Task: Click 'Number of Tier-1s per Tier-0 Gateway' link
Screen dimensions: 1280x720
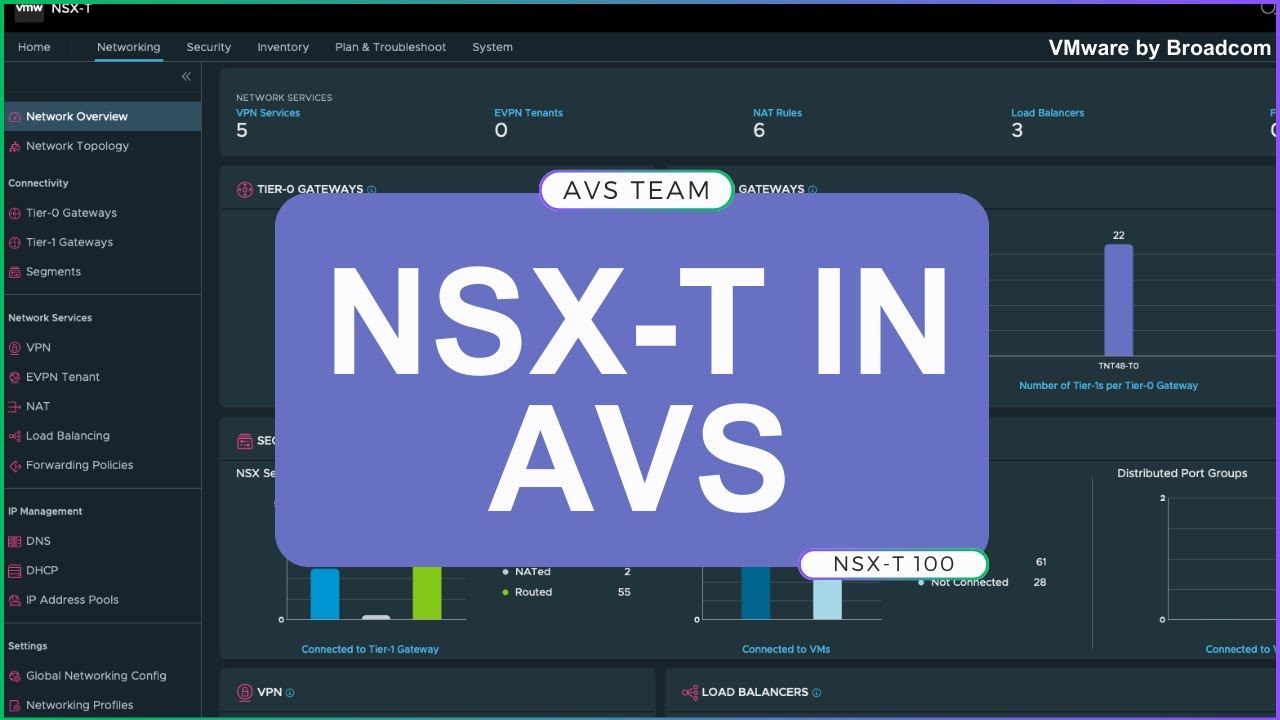Action: click(1108, 386)
